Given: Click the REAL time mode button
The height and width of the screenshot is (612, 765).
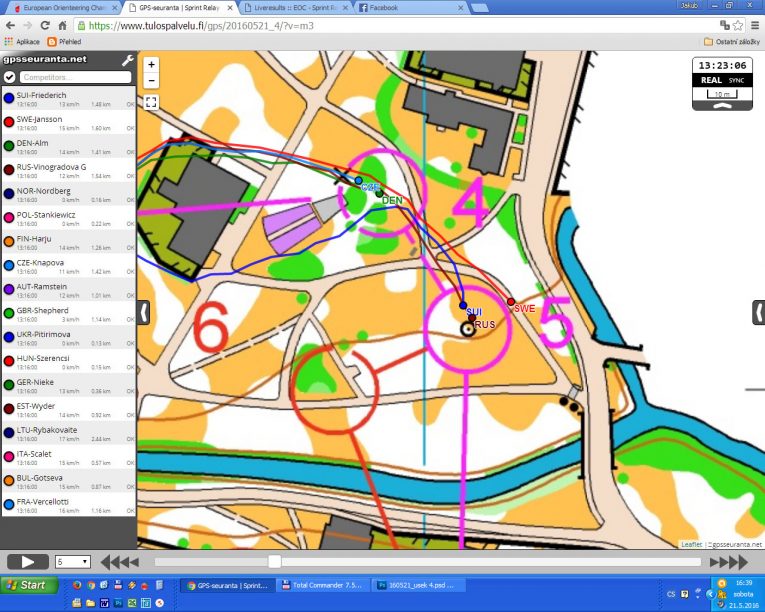Looking at the screenshot, I should [711, 80].
